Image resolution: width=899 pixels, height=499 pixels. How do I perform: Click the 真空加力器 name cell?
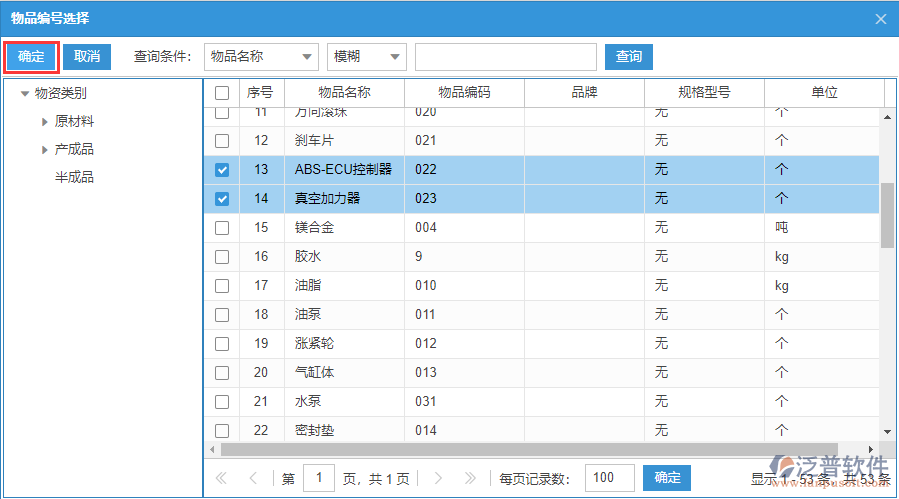345,199
